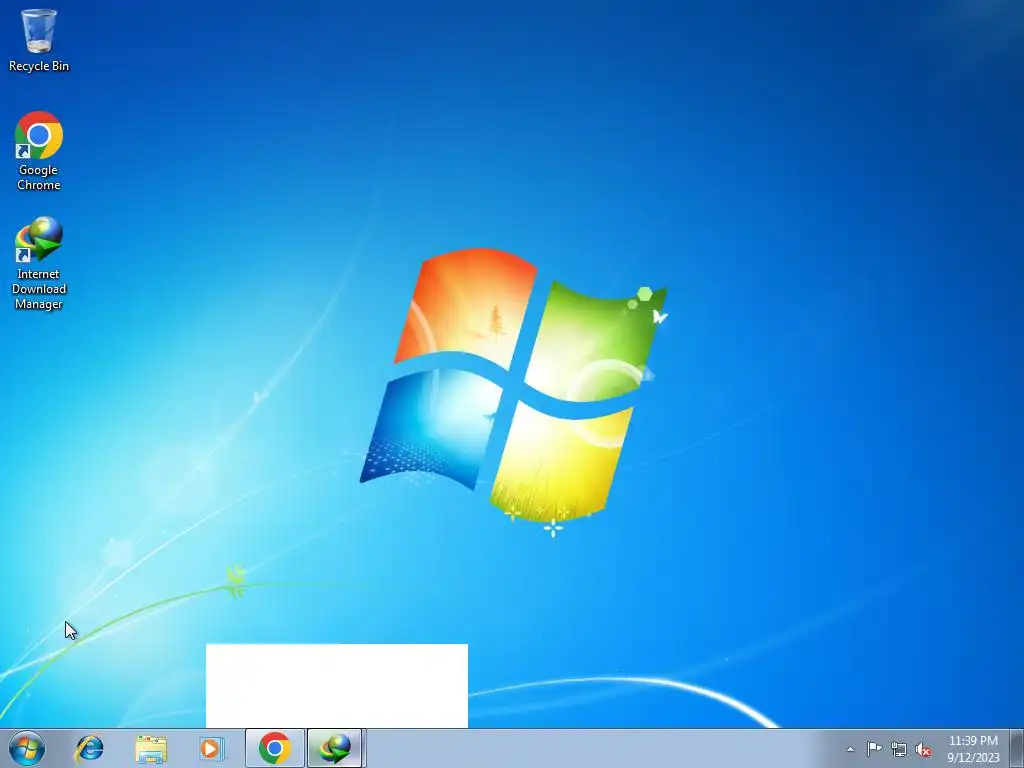Switch to Internet Download Manager taskbar button
Image resolution: width=1024 pixels, height=768 pixels.
point(335,748)
